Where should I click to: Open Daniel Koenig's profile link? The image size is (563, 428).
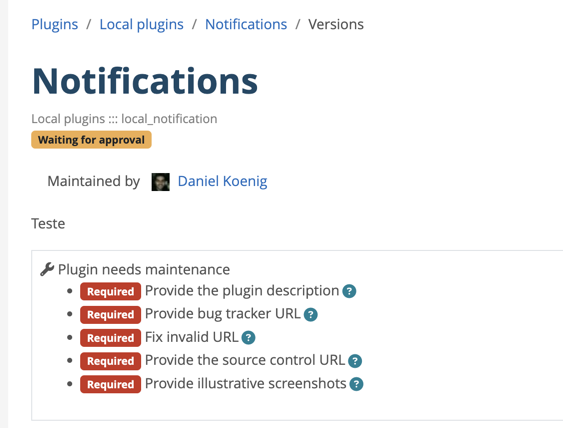click(222, 181)
